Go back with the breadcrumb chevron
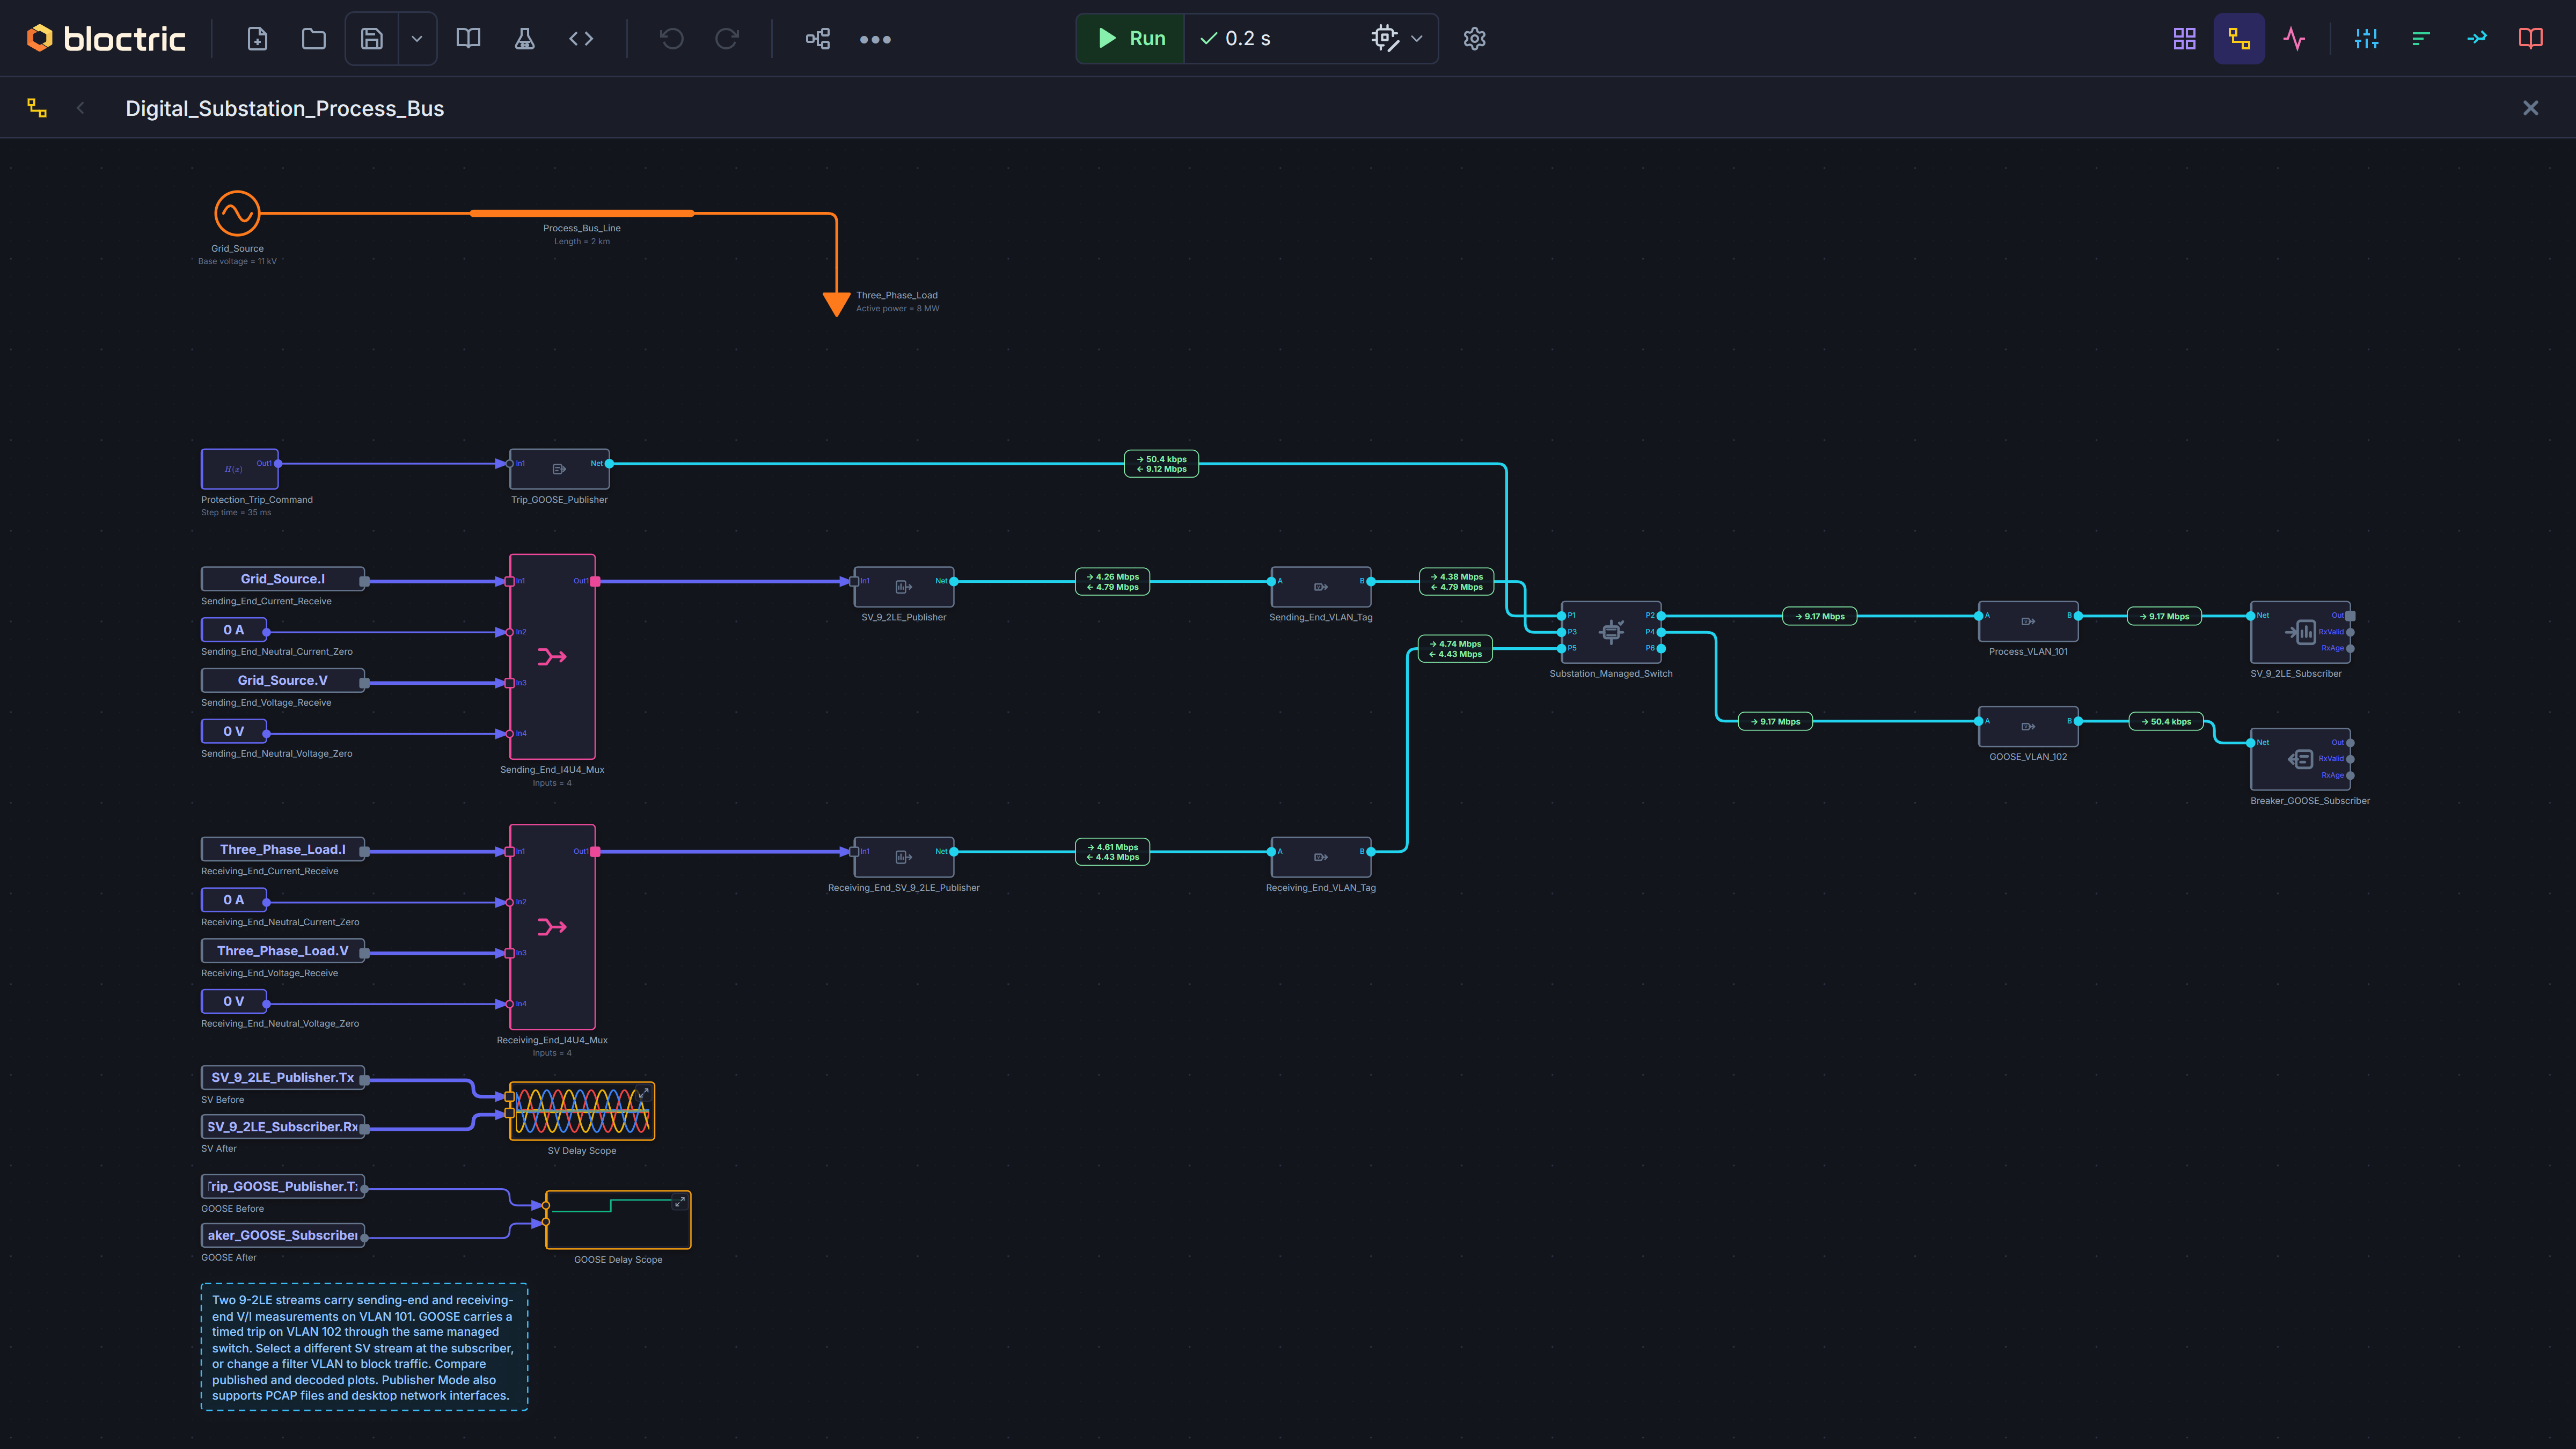The height and width of the screenshot is (1449, 2576). 81,108
